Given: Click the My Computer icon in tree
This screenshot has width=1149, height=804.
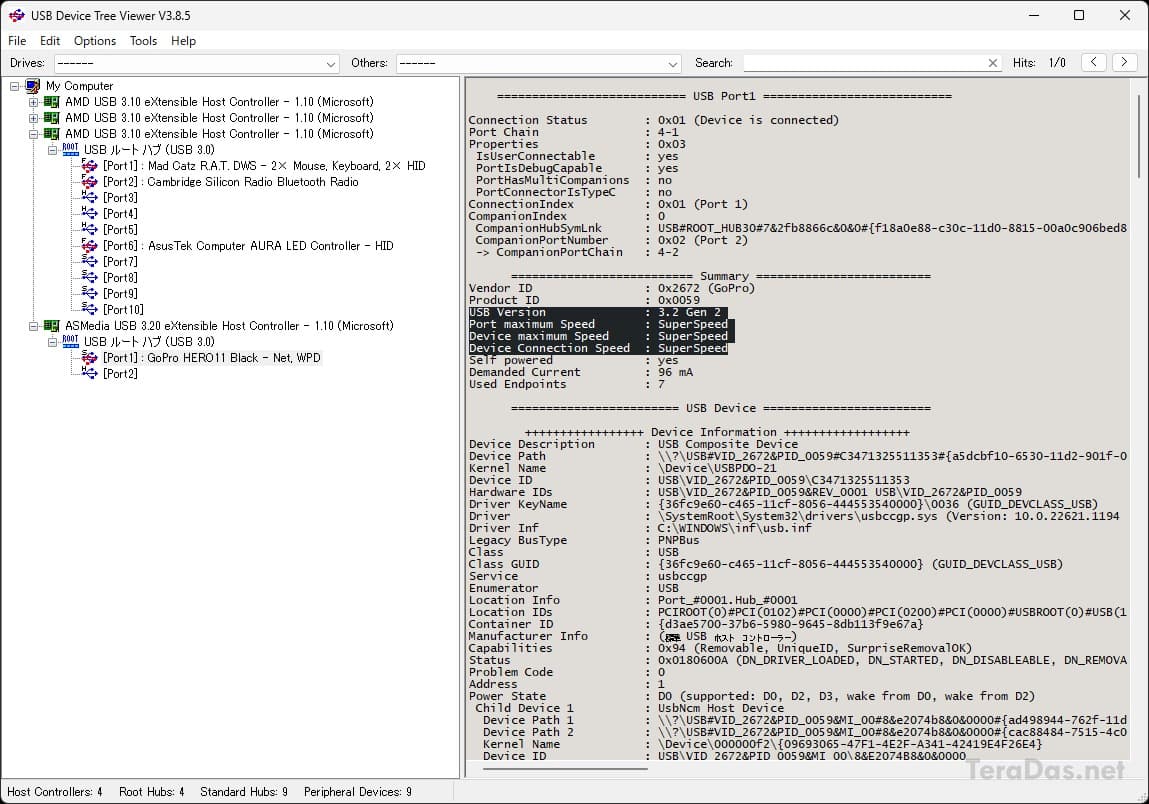Looking at the screenshot, I should click(x=32, y=86).
